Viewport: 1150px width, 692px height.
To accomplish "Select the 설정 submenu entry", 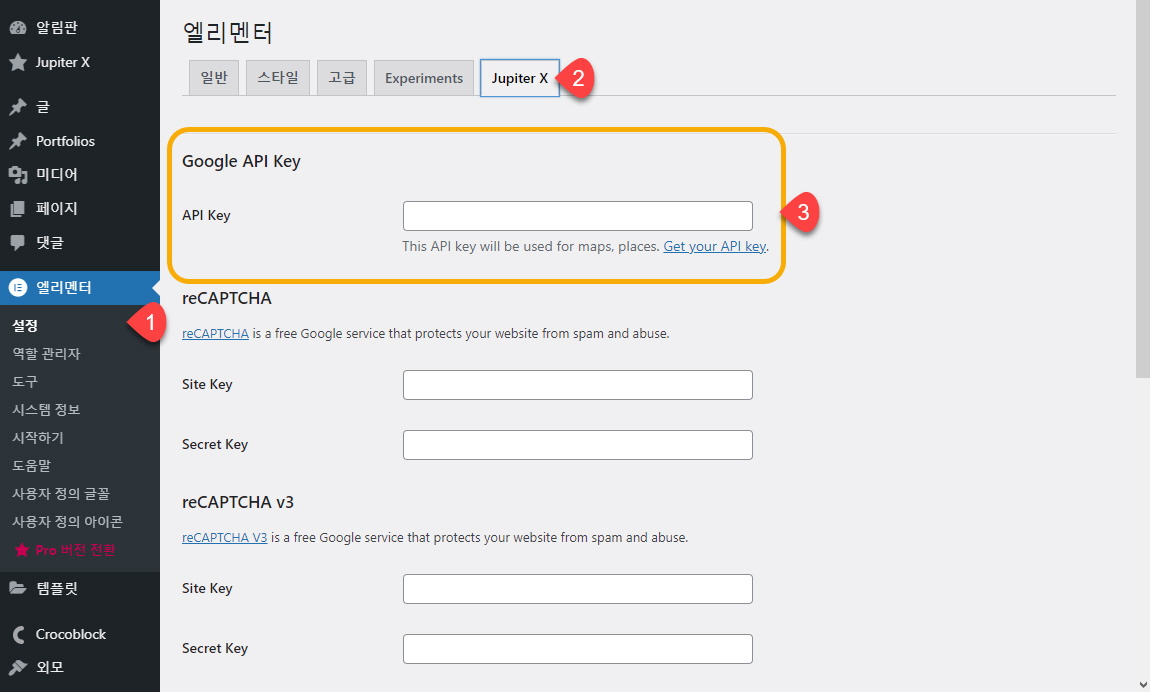I will coord(25,325).
